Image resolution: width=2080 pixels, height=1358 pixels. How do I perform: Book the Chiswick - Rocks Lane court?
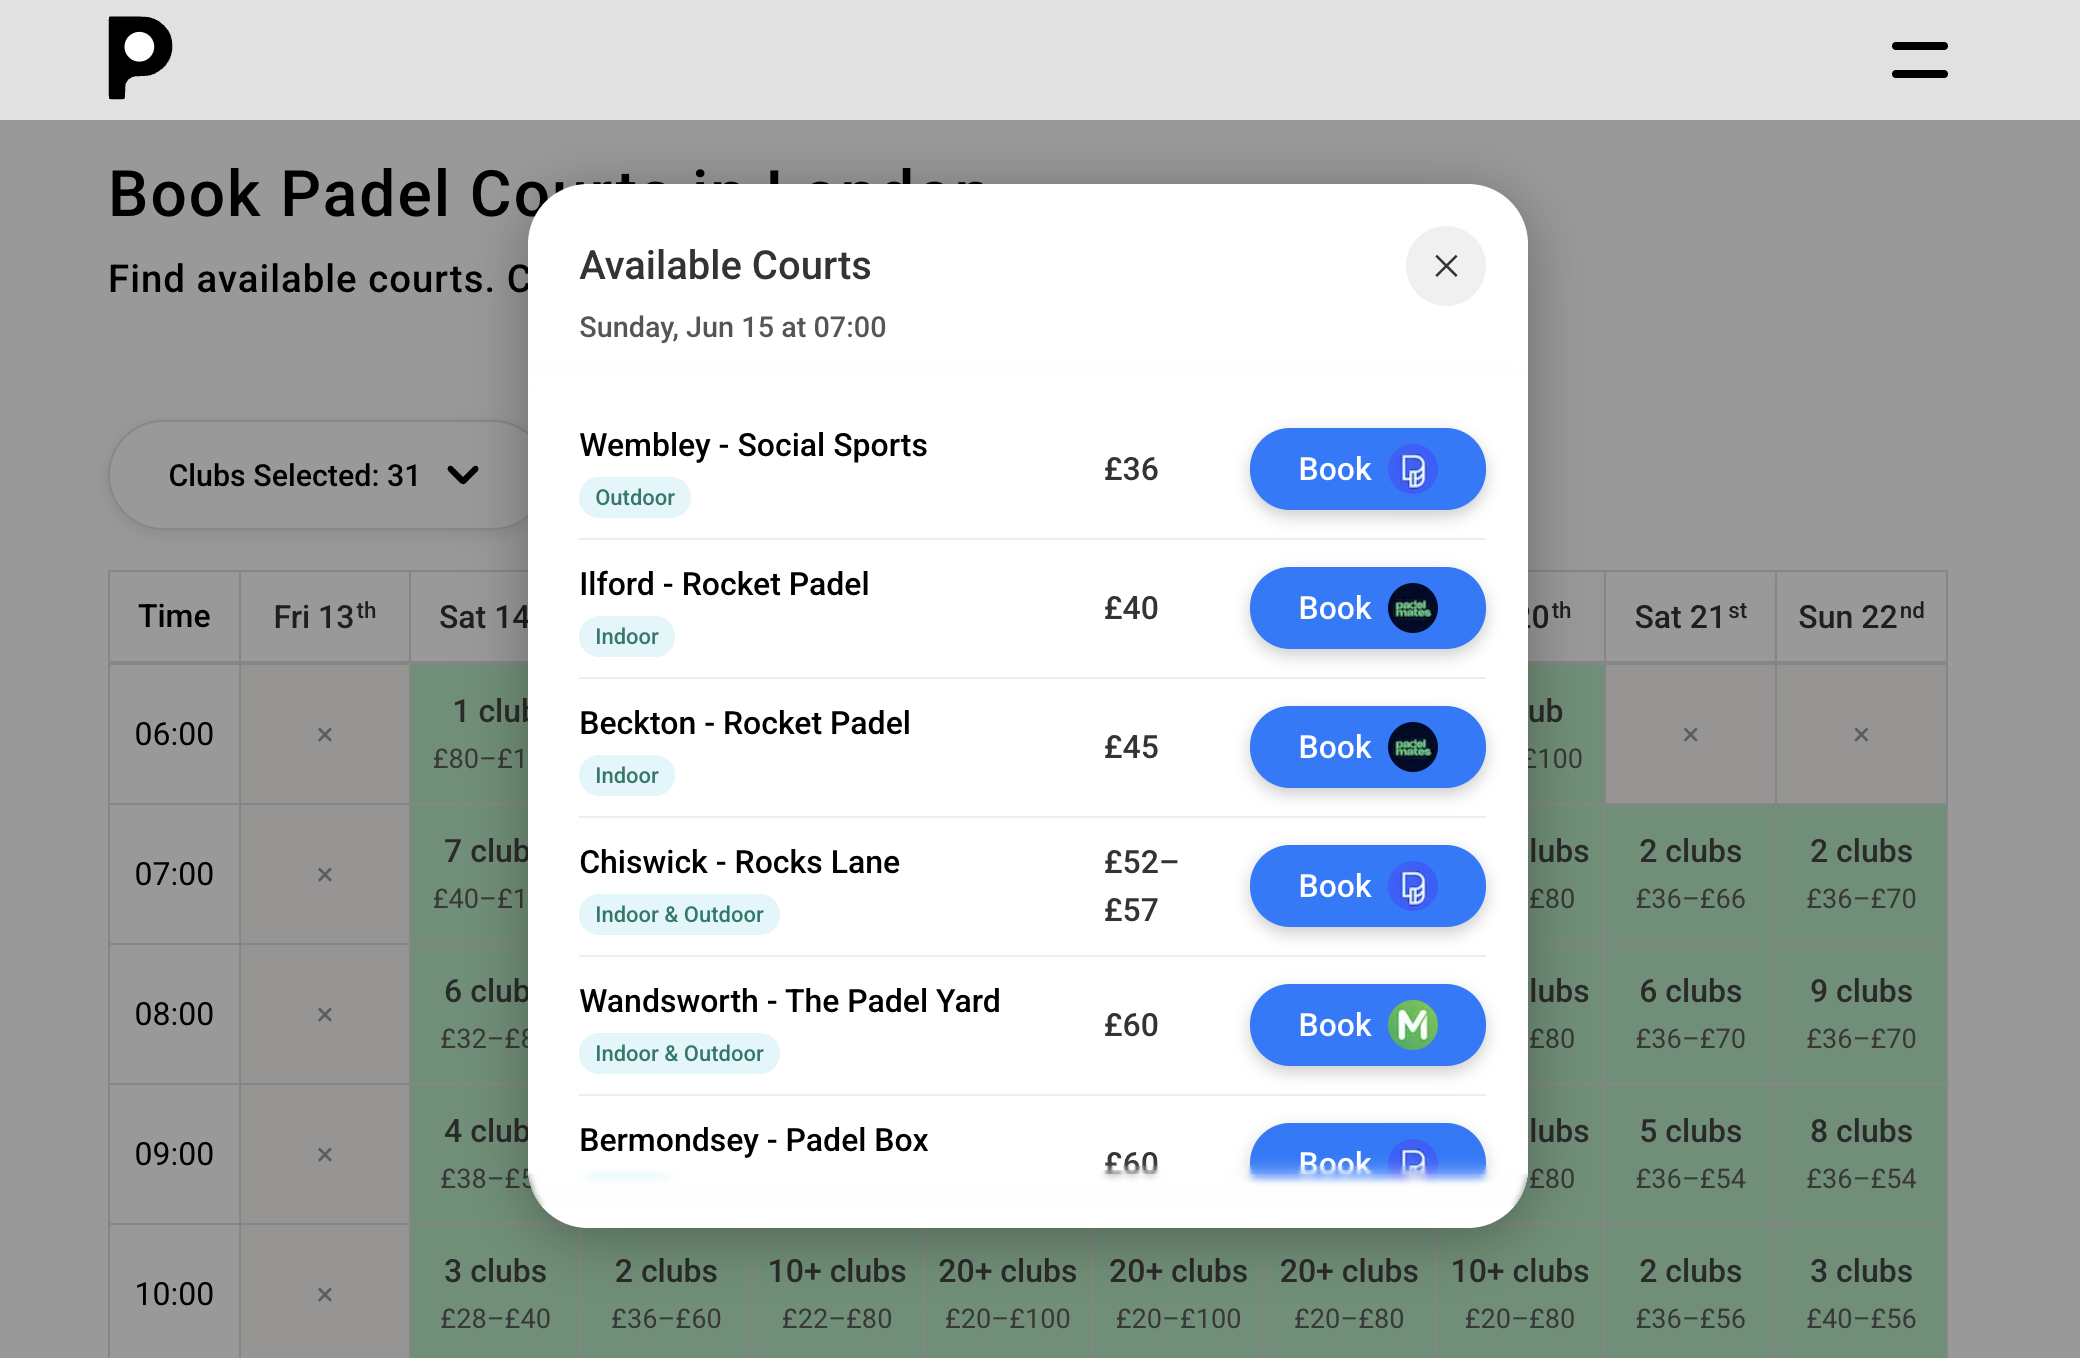coord(1367,886)
